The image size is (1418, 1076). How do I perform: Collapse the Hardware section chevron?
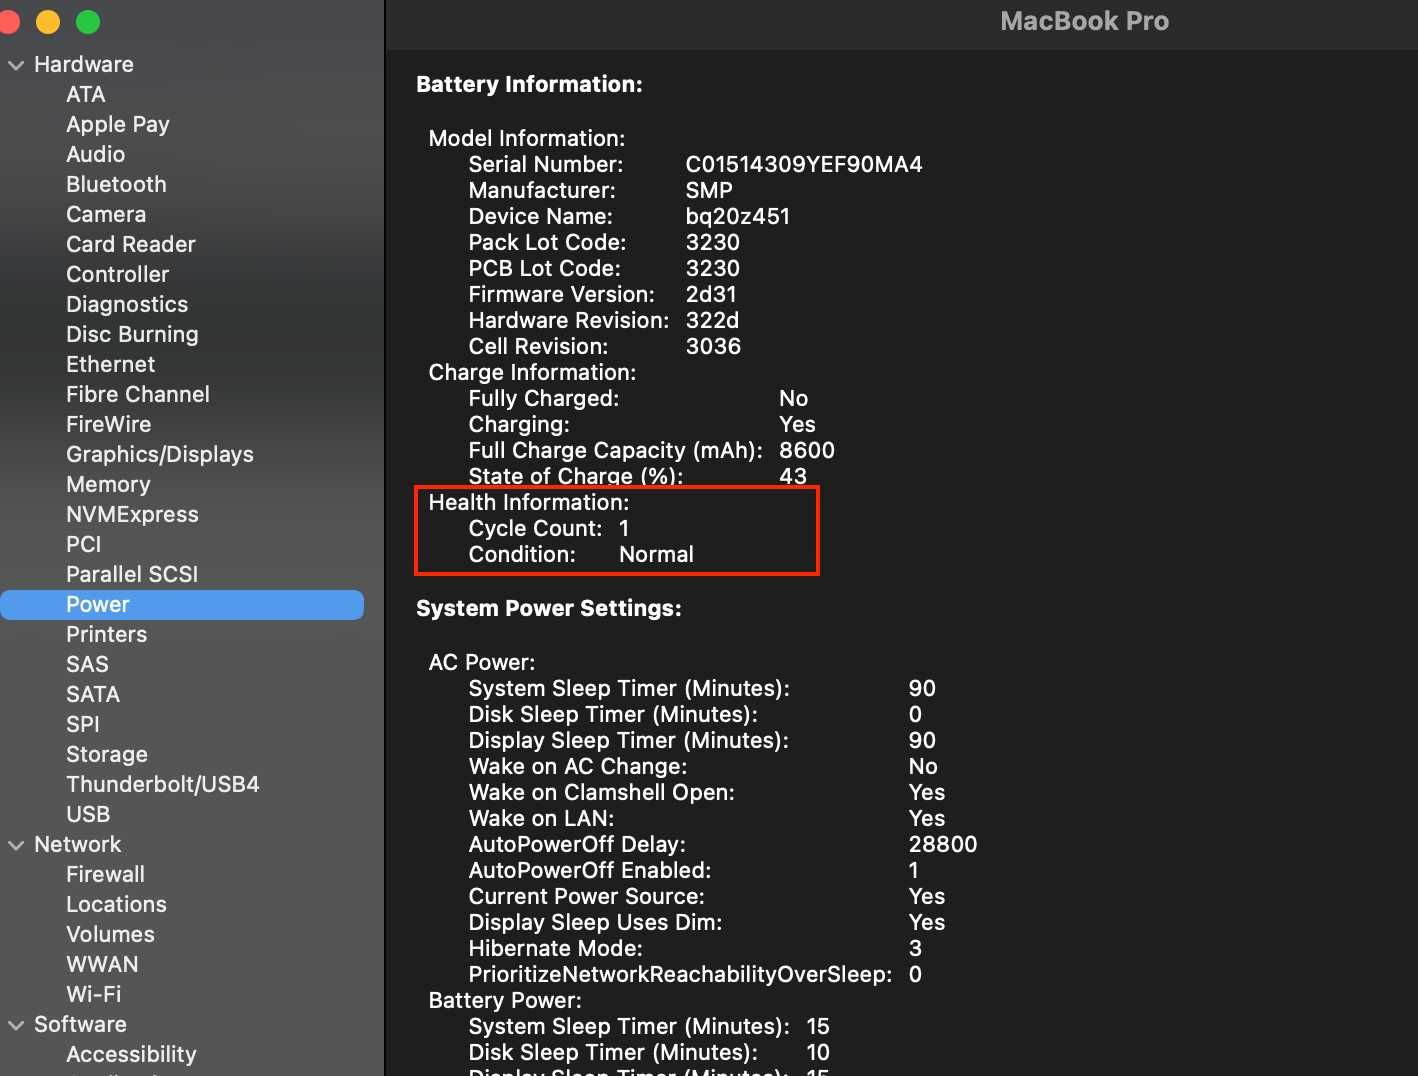click(x=16, y=65)
